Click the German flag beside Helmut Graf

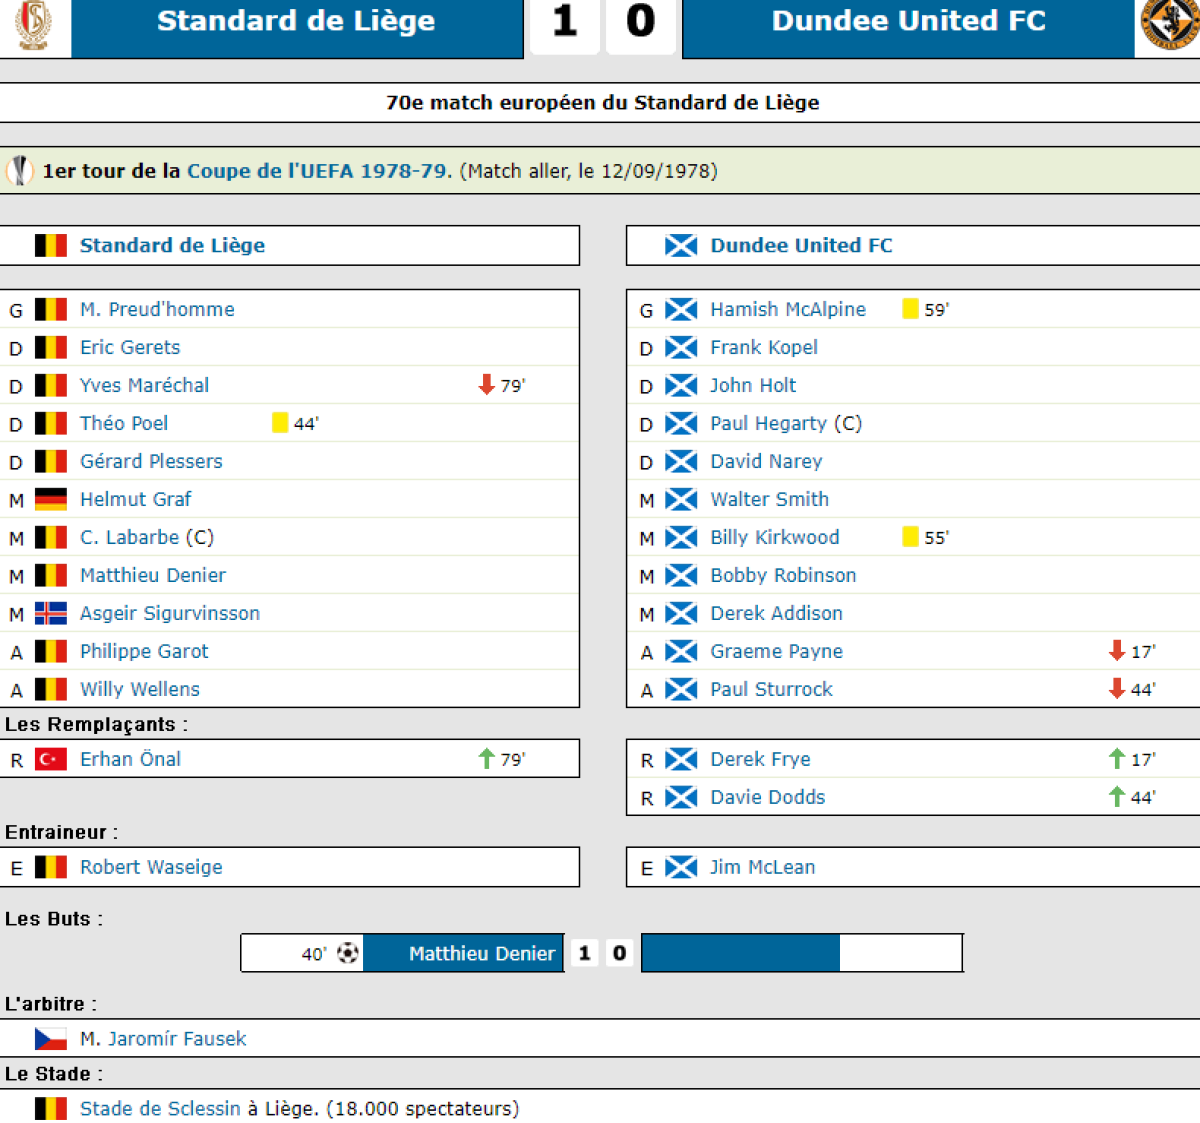pos(51,499)
